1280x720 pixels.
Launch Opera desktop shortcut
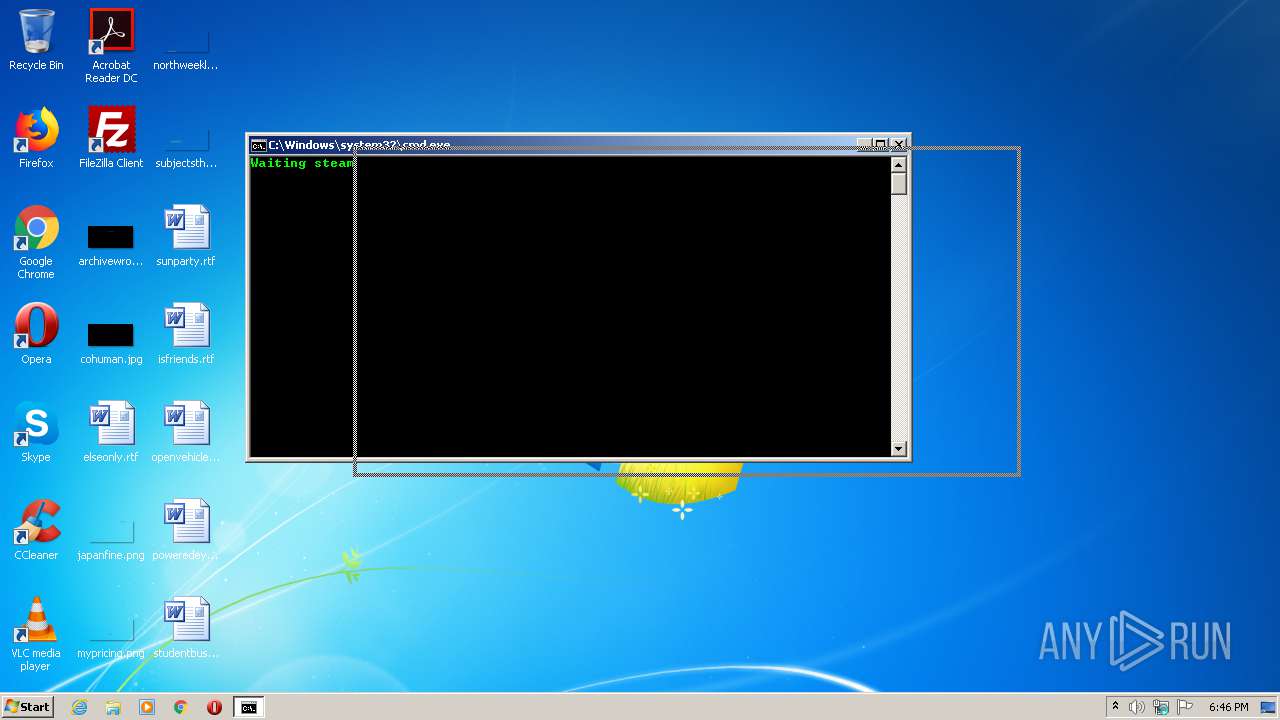[36, 334]
